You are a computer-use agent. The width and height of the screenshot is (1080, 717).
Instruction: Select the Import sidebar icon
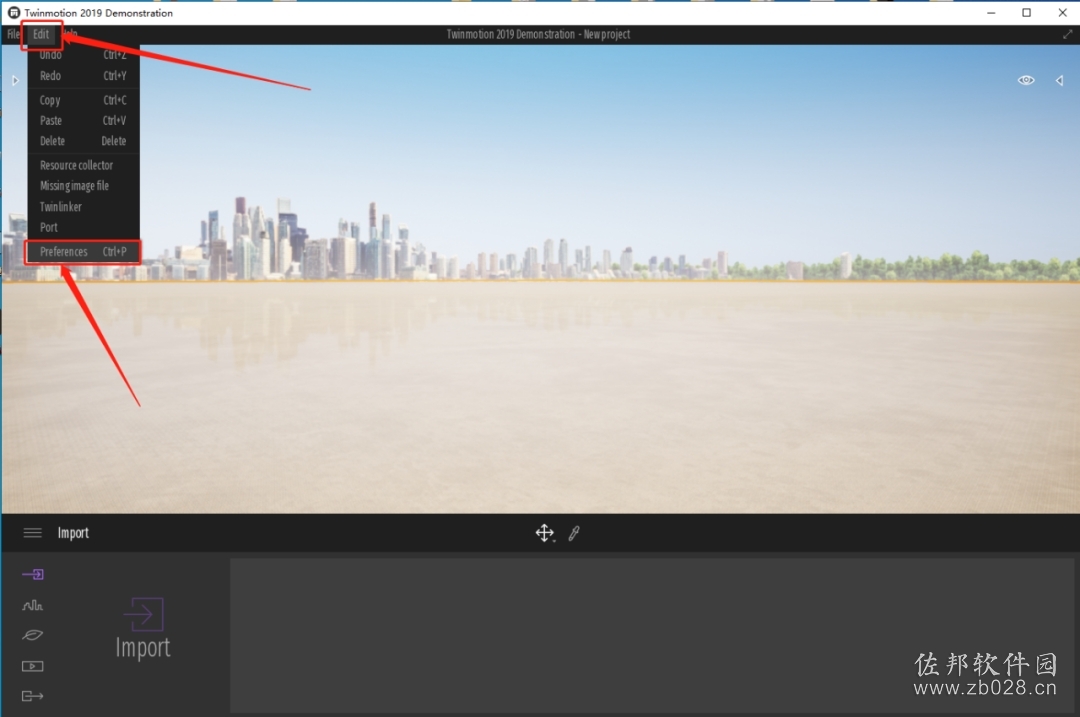coord(32,574)
